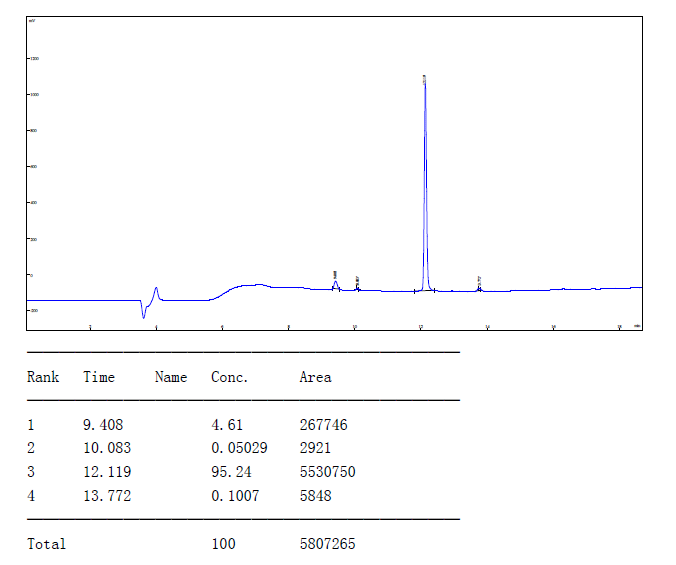Image resolution: width=676 pixels, height=565 pixels.
Task: Select the Name column header
Action: tap(171, 377)
